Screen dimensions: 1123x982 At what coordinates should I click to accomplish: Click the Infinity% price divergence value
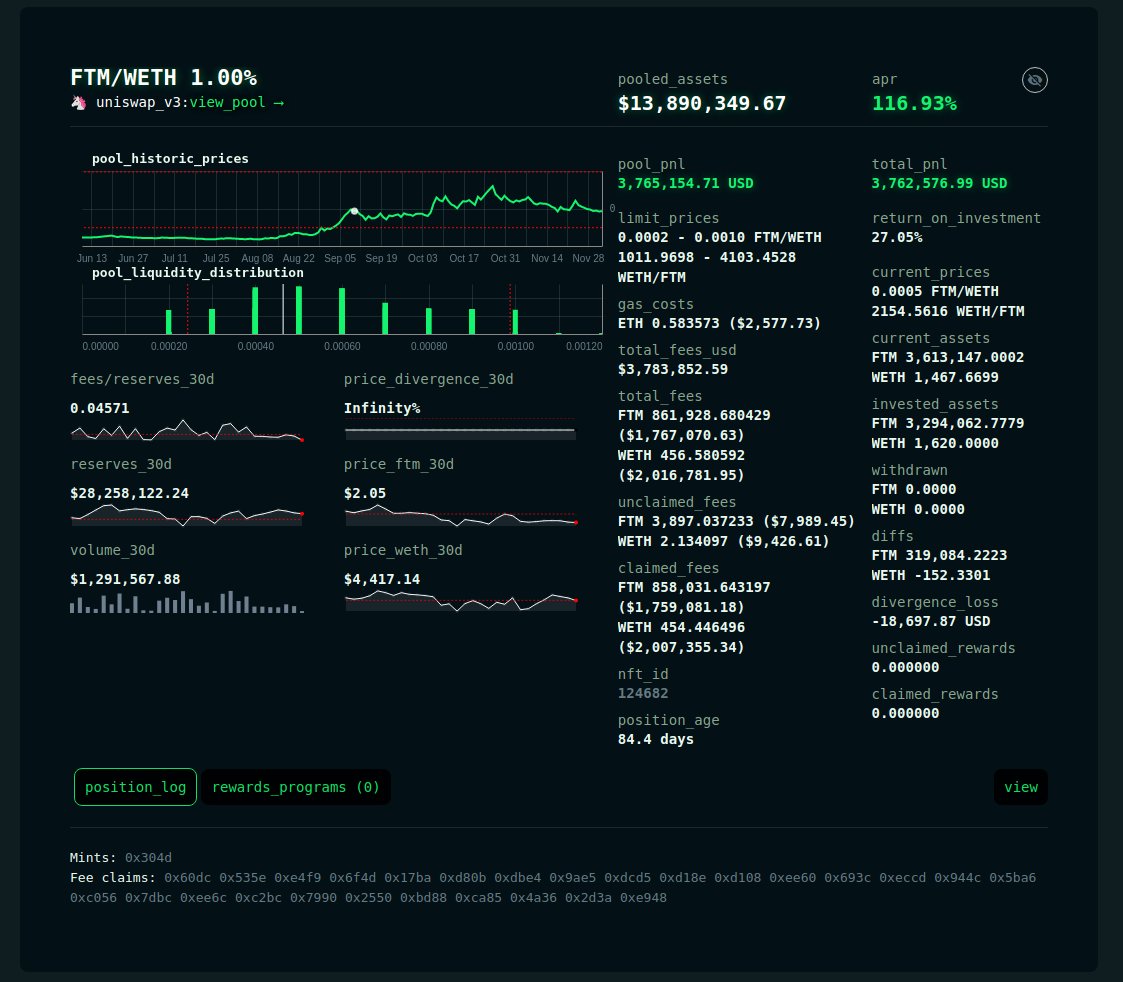tap(382, 408)
